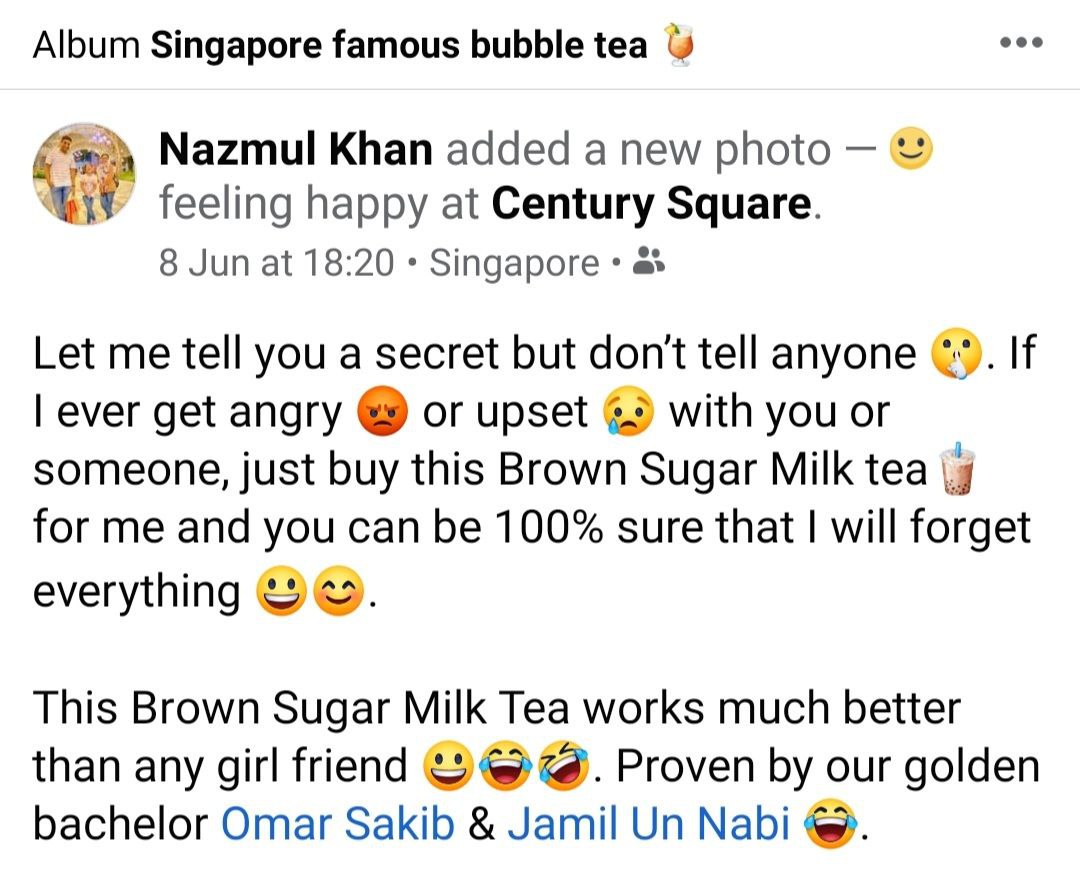The image size is (1080, 873).
Task: Open the three-dot post options menu
Action: [x=1021, y=43]
